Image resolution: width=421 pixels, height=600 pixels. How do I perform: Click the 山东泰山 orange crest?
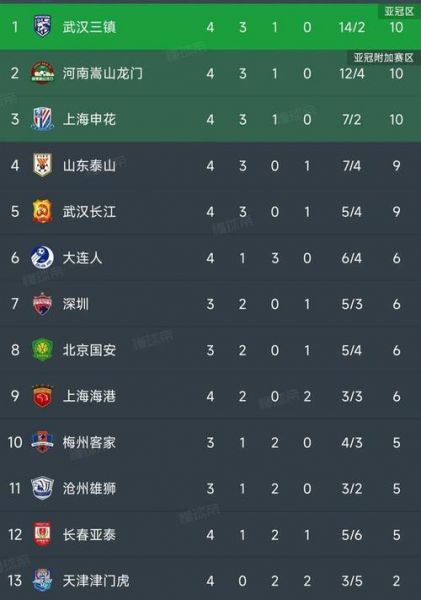(42, 165)
